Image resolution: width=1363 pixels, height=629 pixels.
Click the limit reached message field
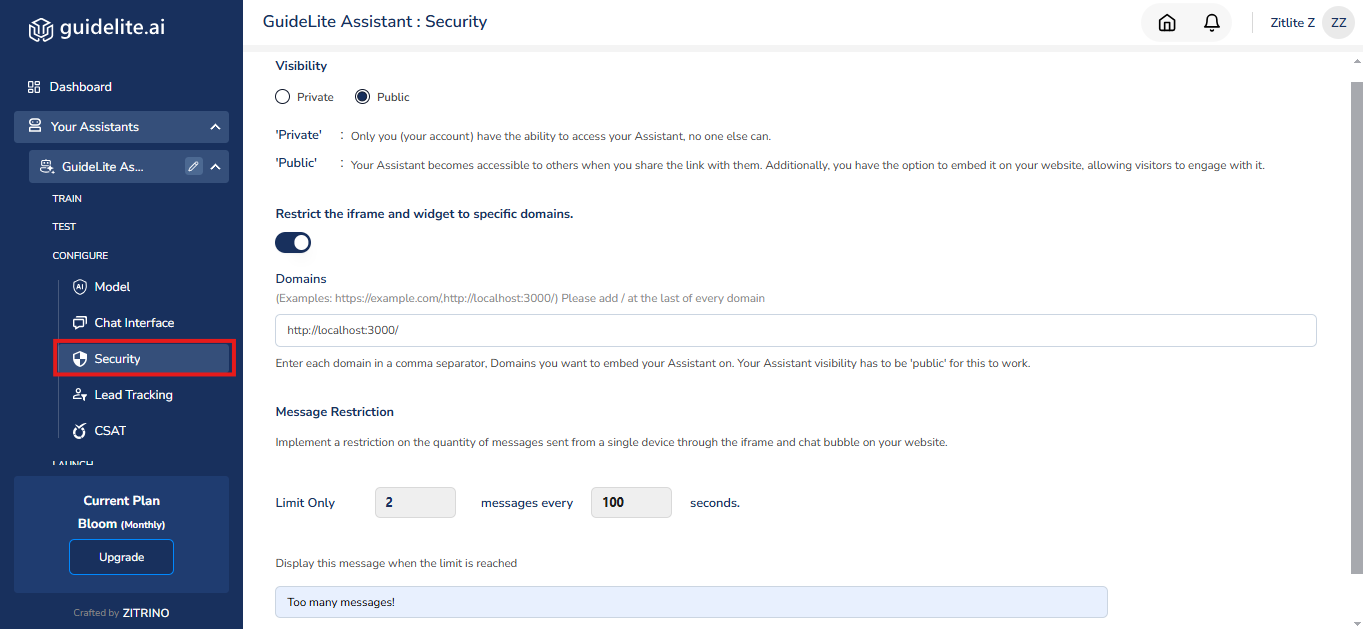coord(691,602)
